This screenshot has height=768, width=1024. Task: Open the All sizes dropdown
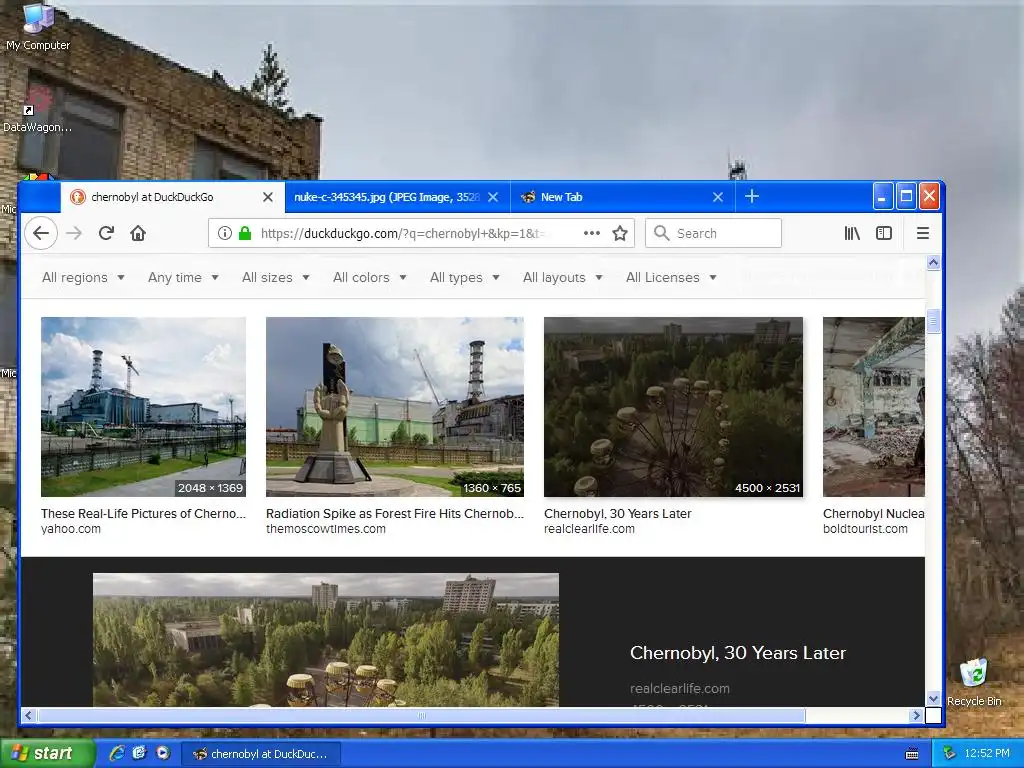tap(275, 278)
